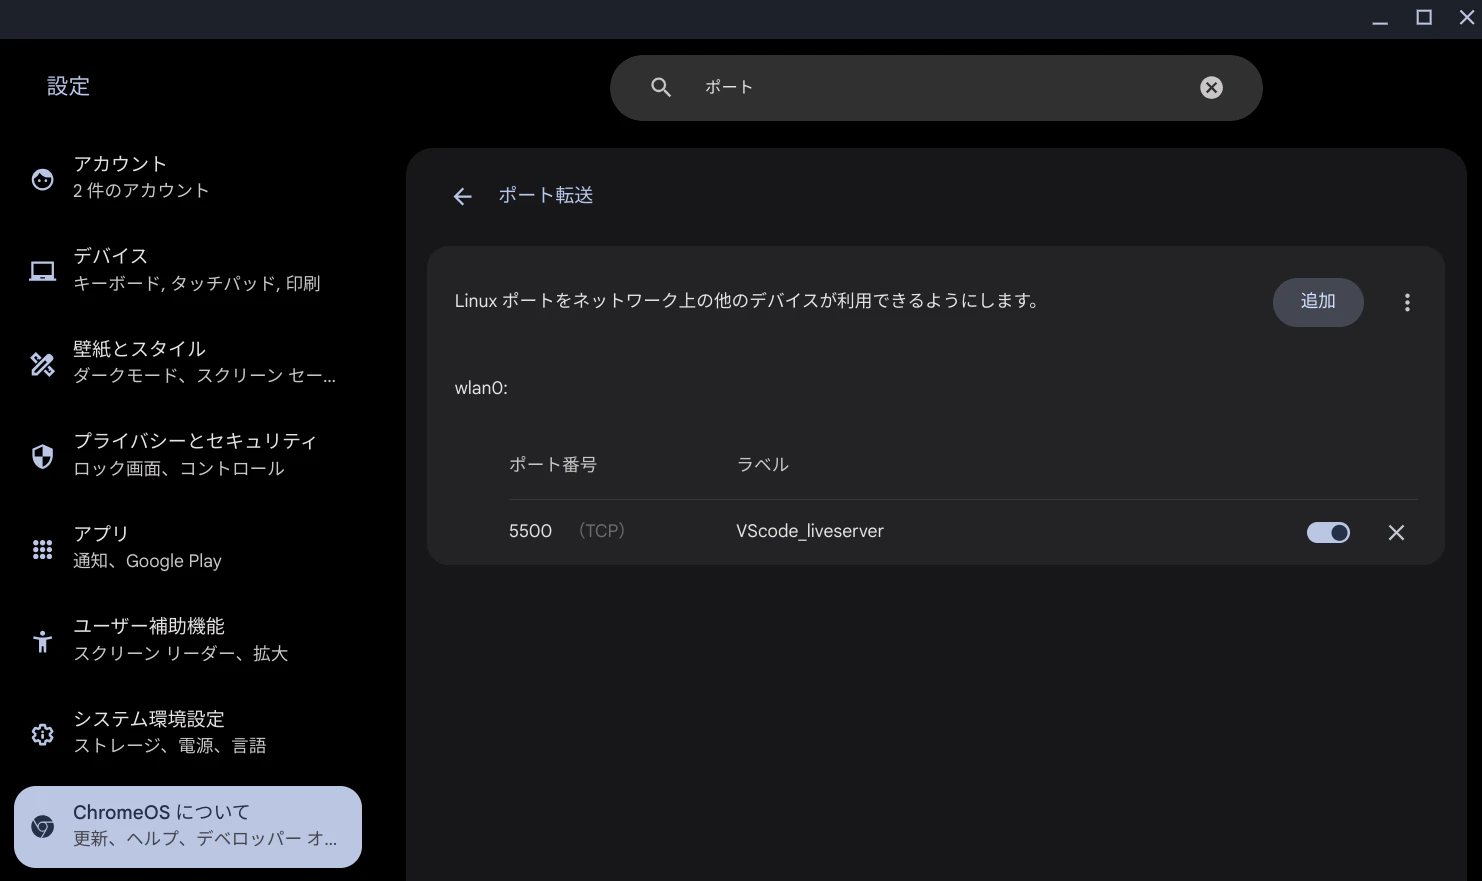Maximize the settings window
Image resolution: width=1482 pixels, height=881 pixels.
pyautogui.click(x=1424, y=17)
